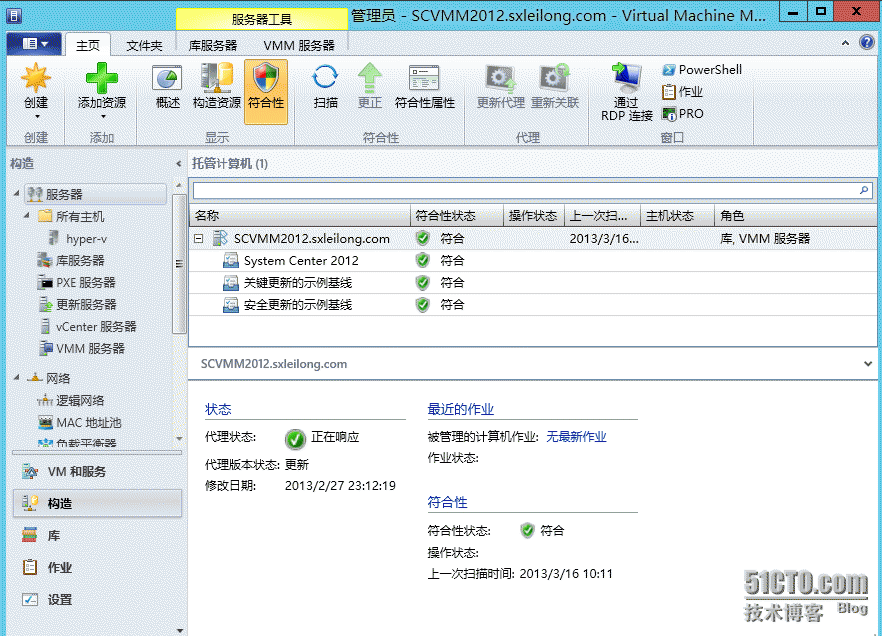Click the 更新代理 update agent icon
The width and height of the screenshot is (882, 636).
click(501, 78)
